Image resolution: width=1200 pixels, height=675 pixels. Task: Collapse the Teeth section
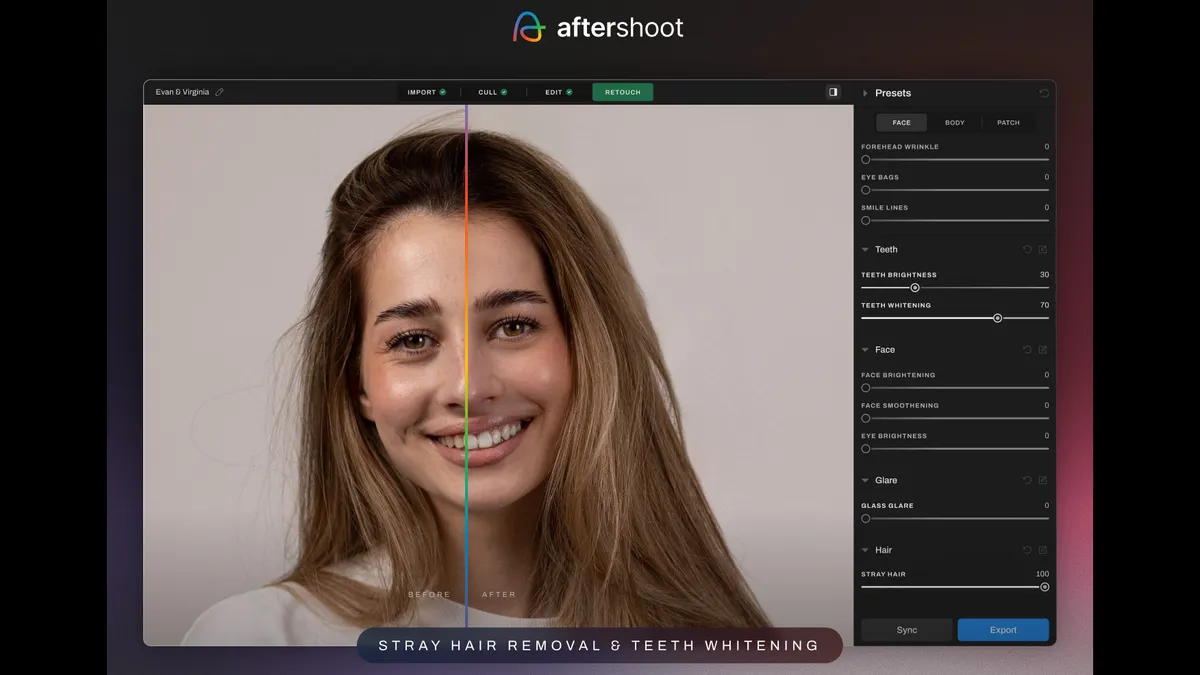[x=865, y=250]
